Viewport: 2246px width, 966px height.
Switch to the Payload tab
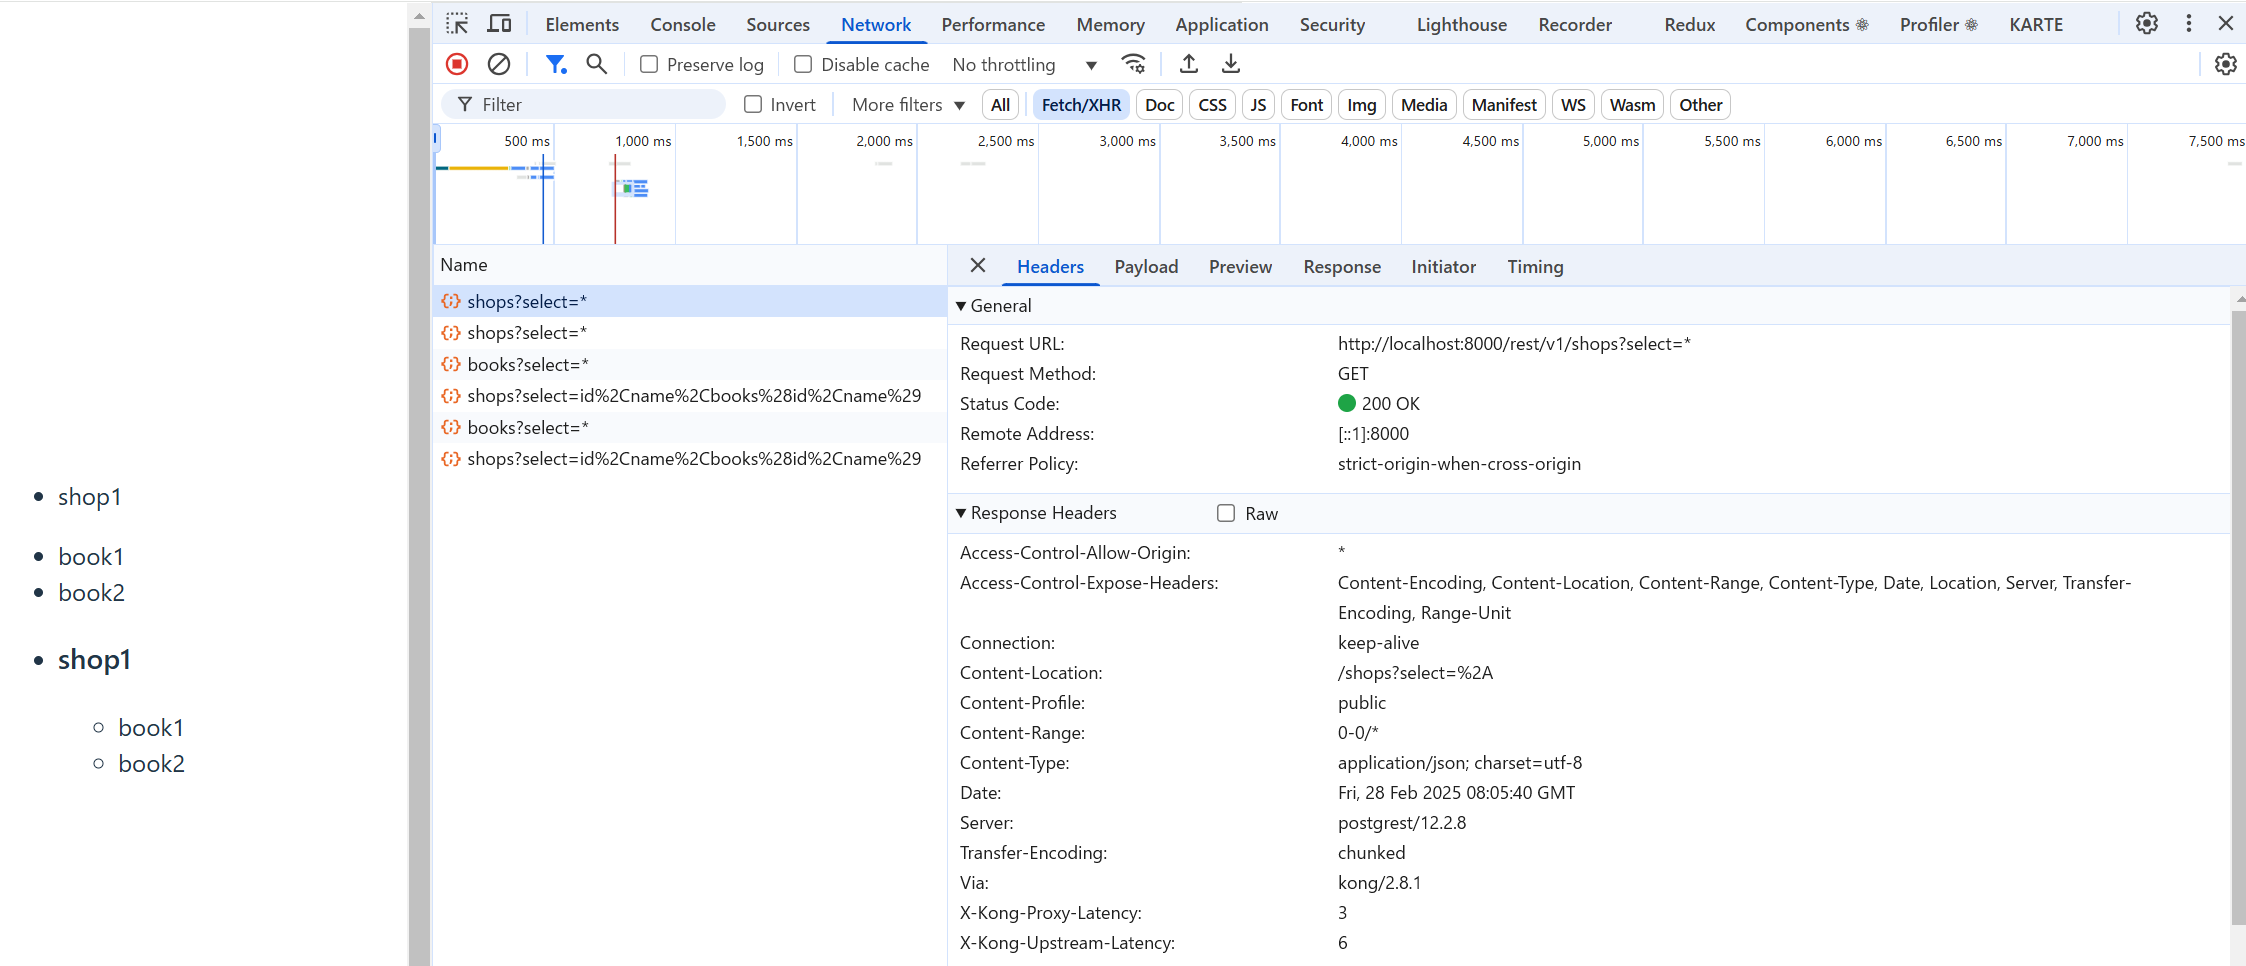[x=1146, y=266]
